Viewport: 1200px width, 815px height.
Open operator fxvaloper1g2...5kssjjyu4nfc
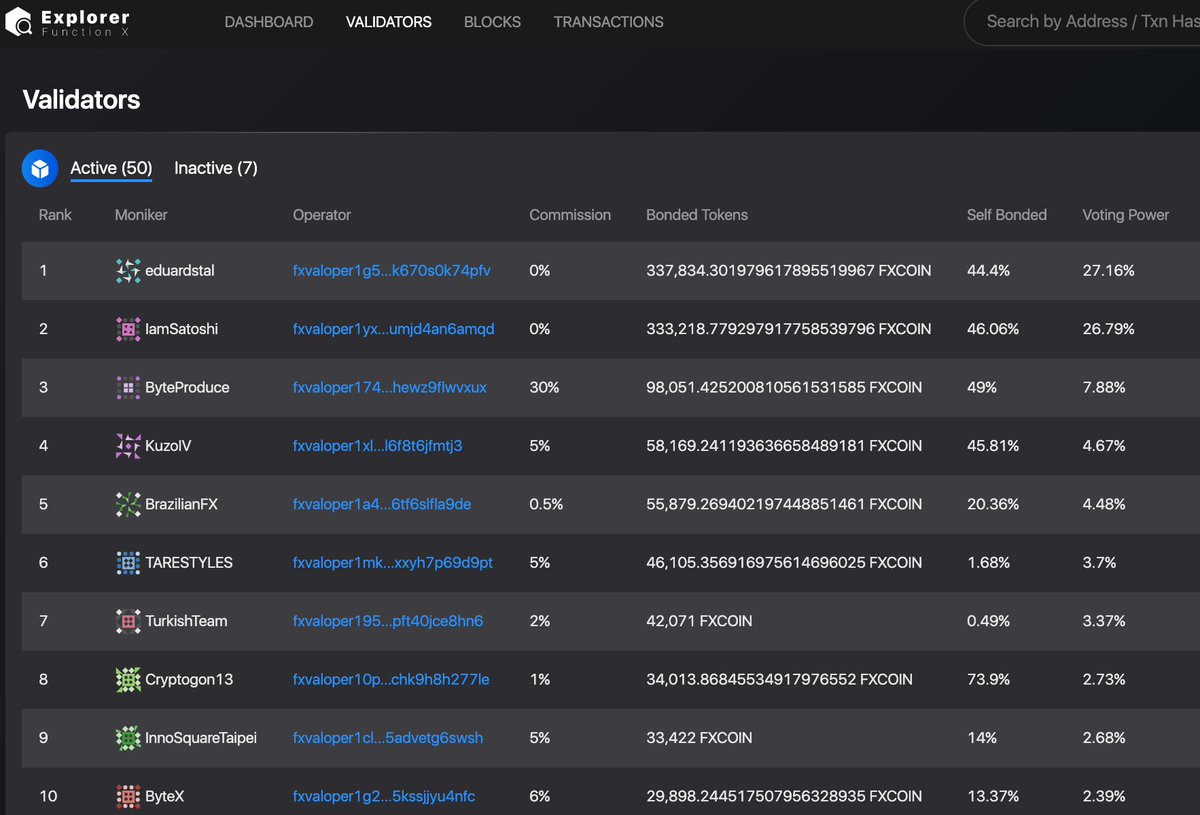[x=384, y=797]
